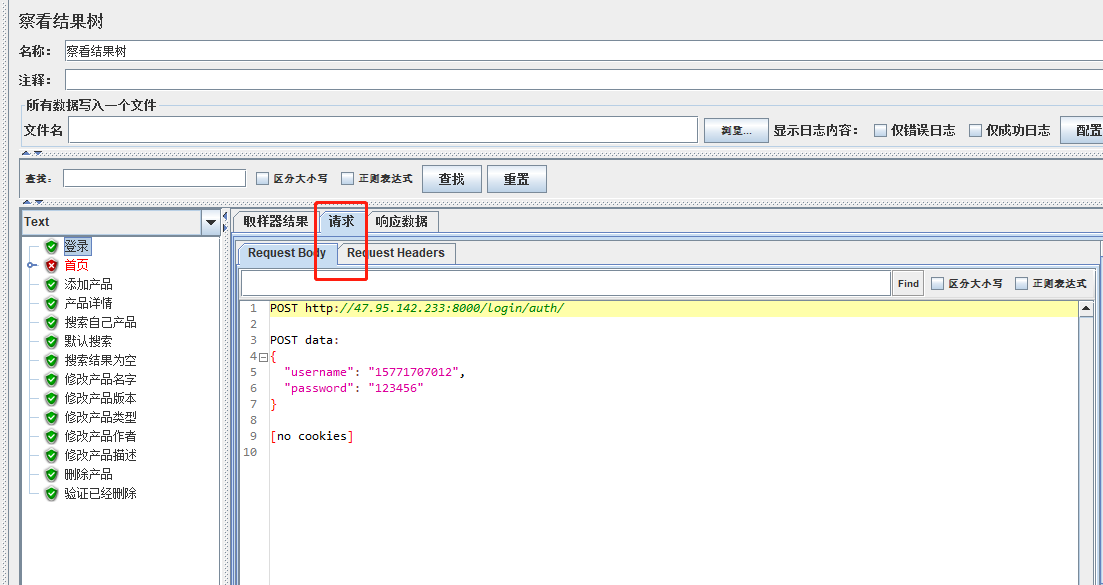Screen dimensions: 1103x585
Task: Click 浏览... file button
Action: coord(737,130)
